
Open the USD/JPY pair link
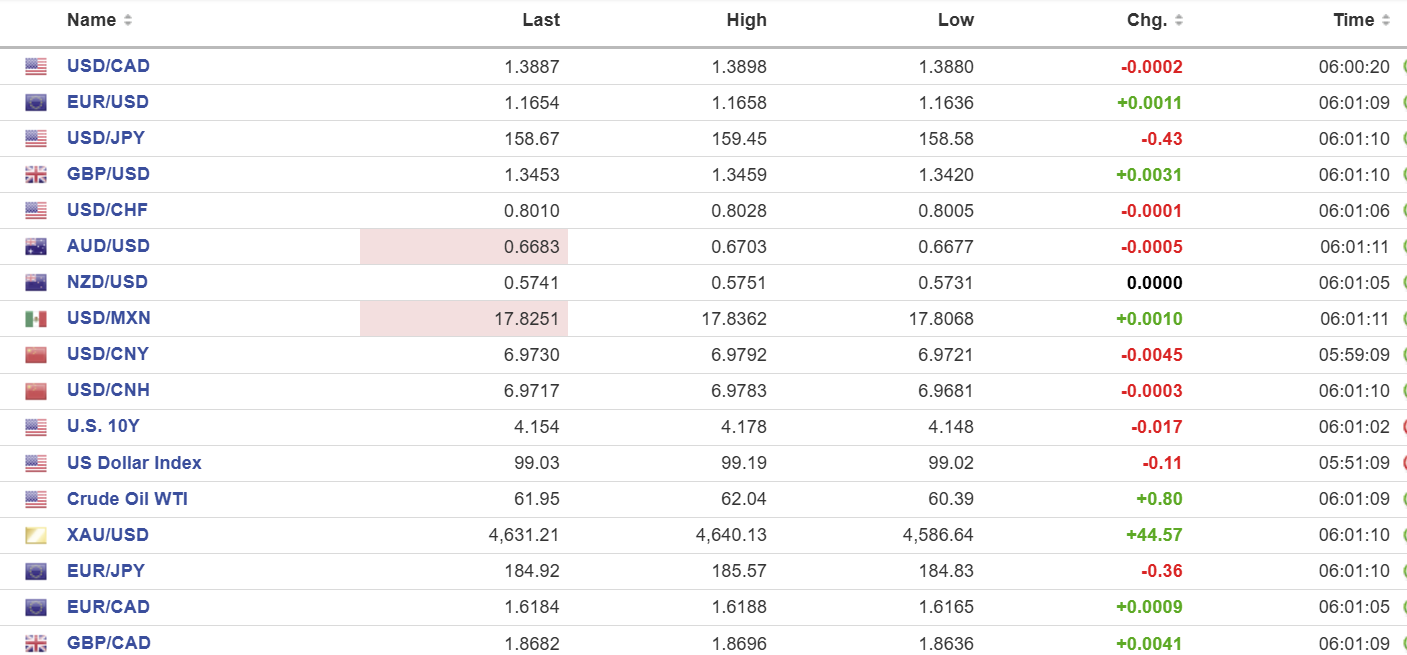[x=105, y=138]
